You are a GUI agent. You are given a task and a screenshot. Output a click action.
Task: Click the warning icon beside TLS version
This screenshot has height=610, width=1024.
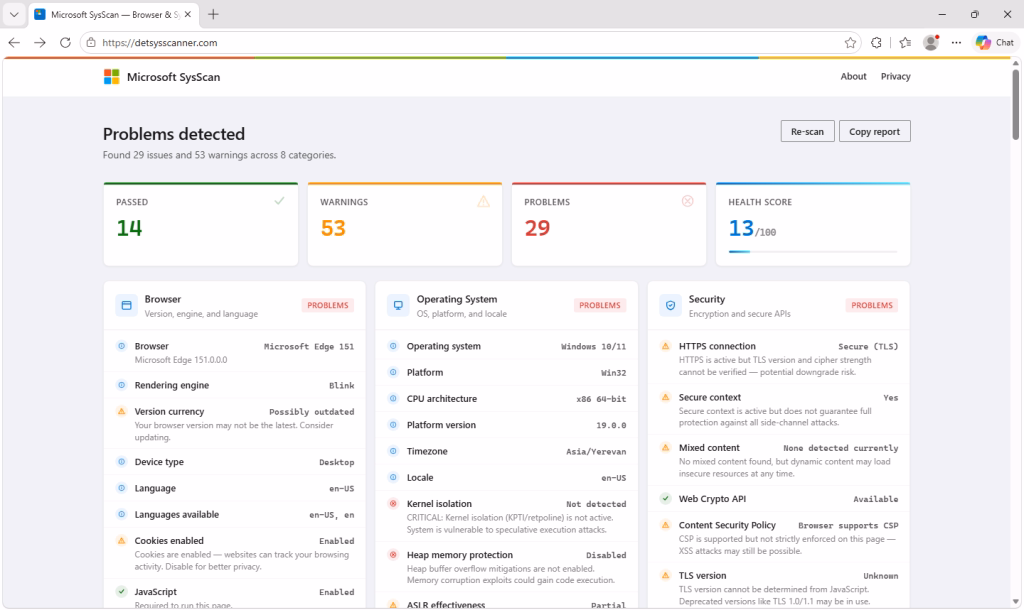pos(665,575)
